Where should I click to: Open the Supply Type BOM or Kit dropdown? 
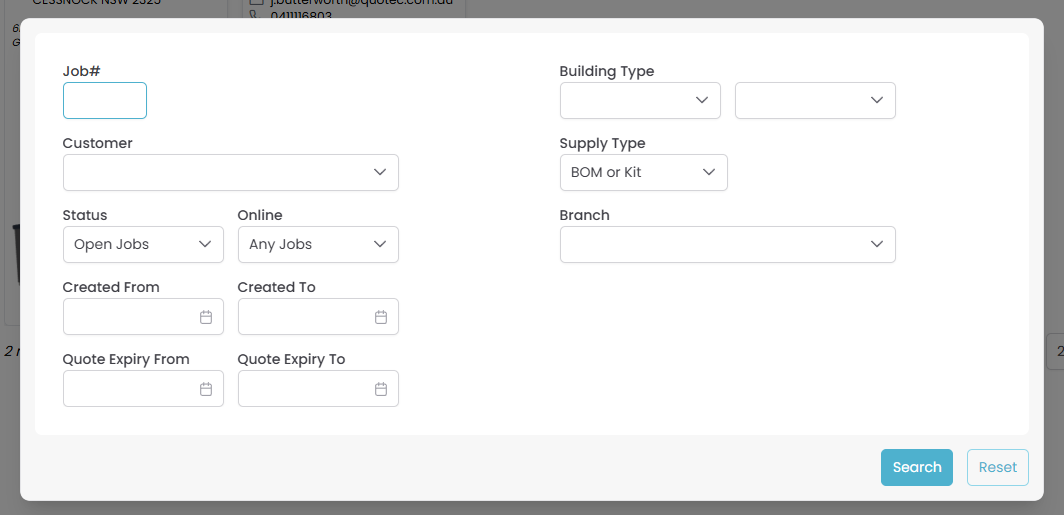(x=643, y=173)
